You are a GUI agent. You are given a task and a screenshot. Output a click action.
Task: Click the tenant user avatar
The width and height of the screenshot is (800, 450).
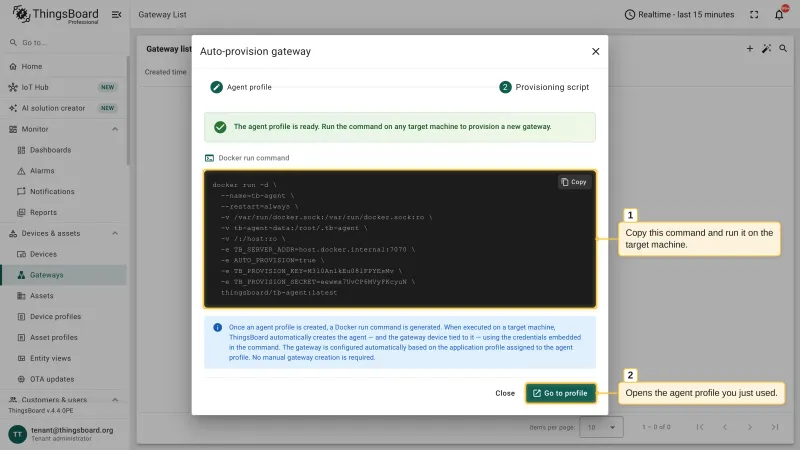click(17, 434)
